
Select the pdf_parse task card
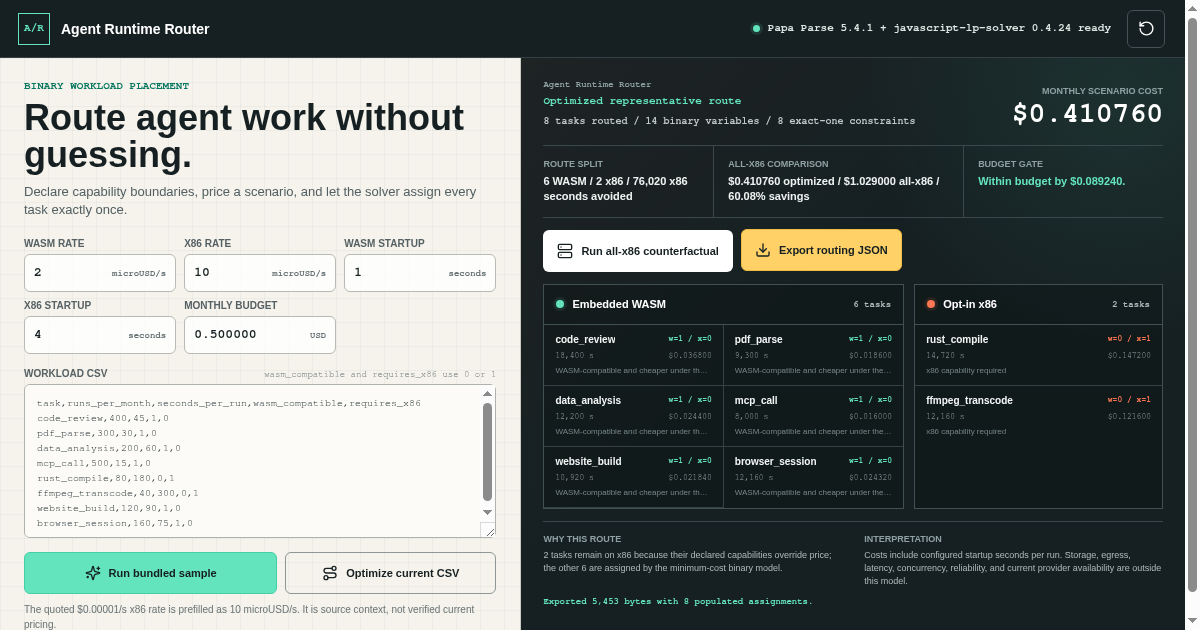[x=813, y=355]
